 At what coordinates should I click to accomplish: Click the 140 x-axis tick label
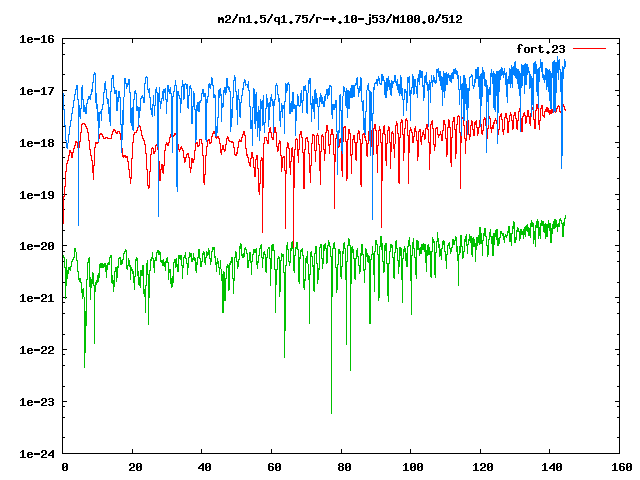point(552,467)
